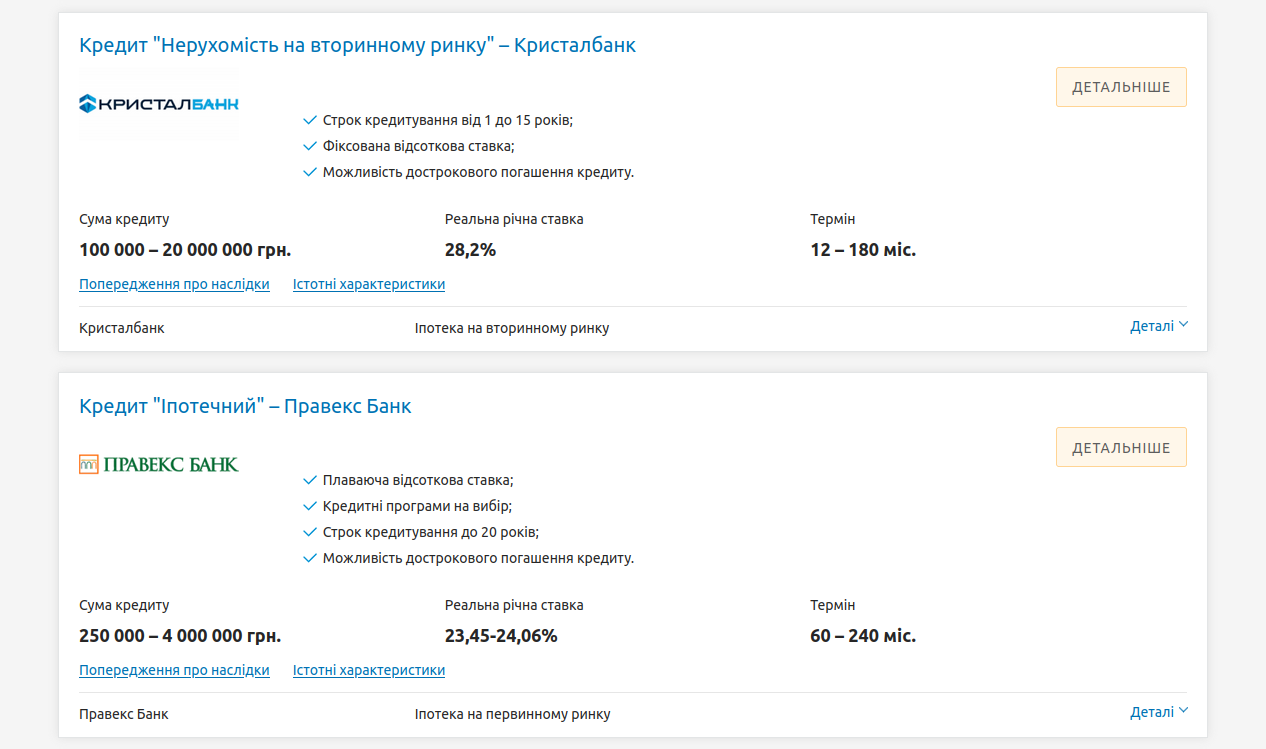This screenshot has height=749, width=1266.
Task: Click the Кристалбанк logo image
Action: (159, 103)
